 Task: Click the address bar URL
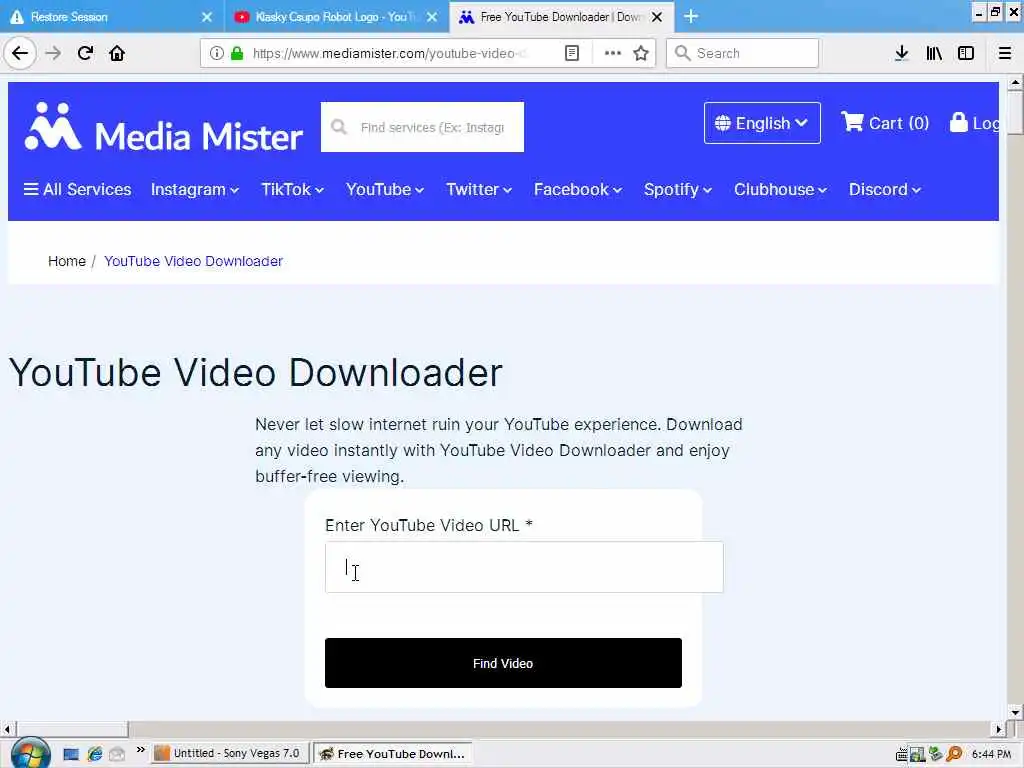(x=389, y=53)
